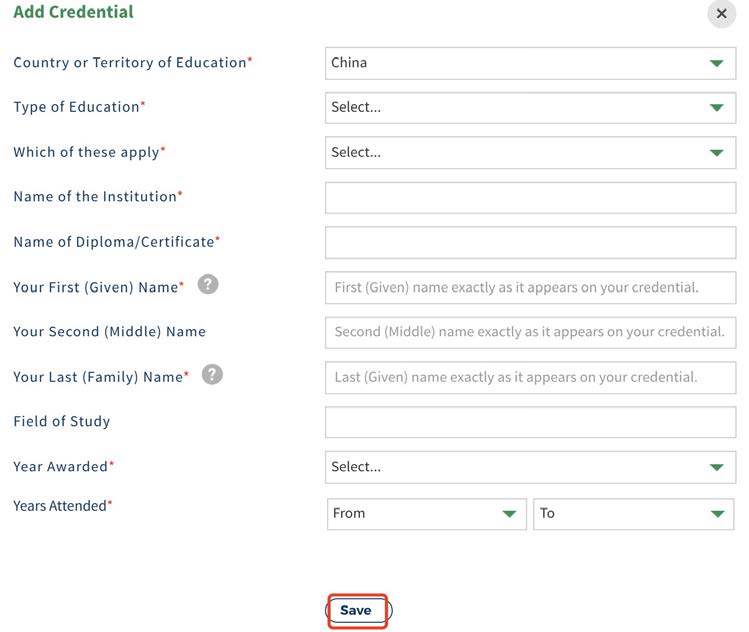Click the Year Awarded green arrow
The image size is (749, 632).
(717, 467)
